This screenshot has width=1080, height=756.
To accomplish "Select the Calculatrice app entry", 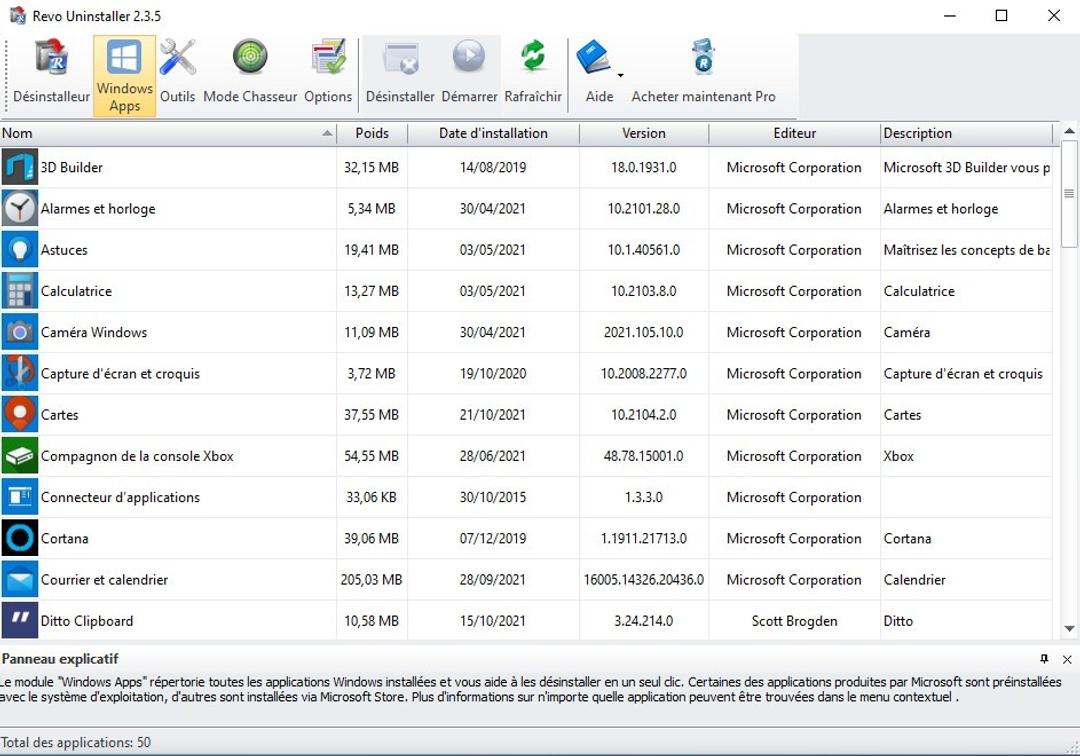I will (76, 291).
